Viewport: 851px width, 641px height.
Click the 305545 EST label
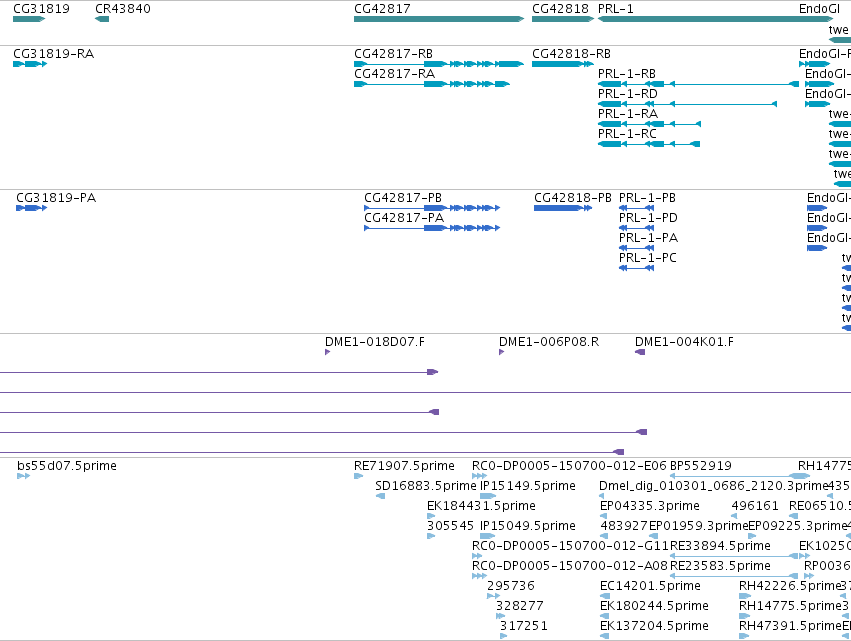pyautogui.click(x=450, y=525)
